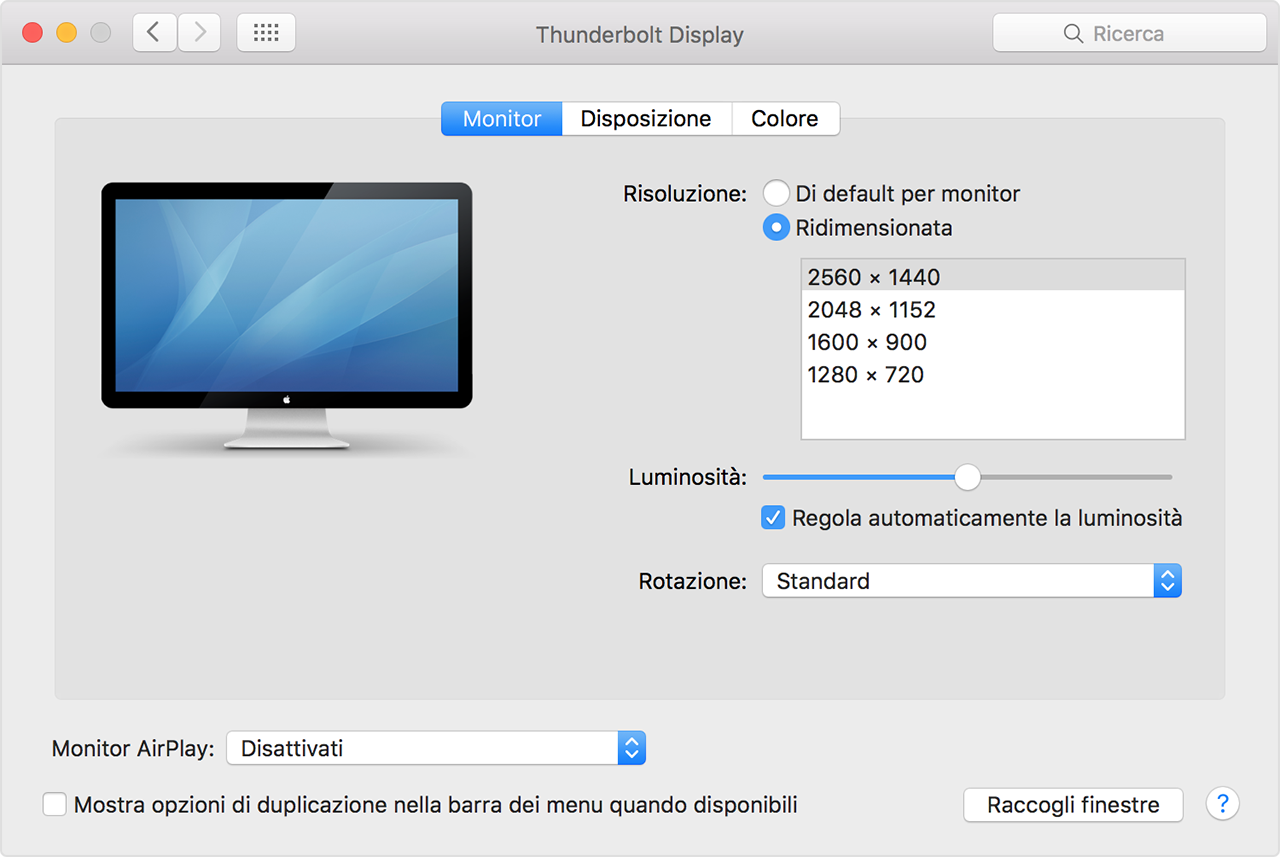This screenshot has width=1280, height=858.
Task: Switch to the Colore tab
Action: click(x=785, y=119)
